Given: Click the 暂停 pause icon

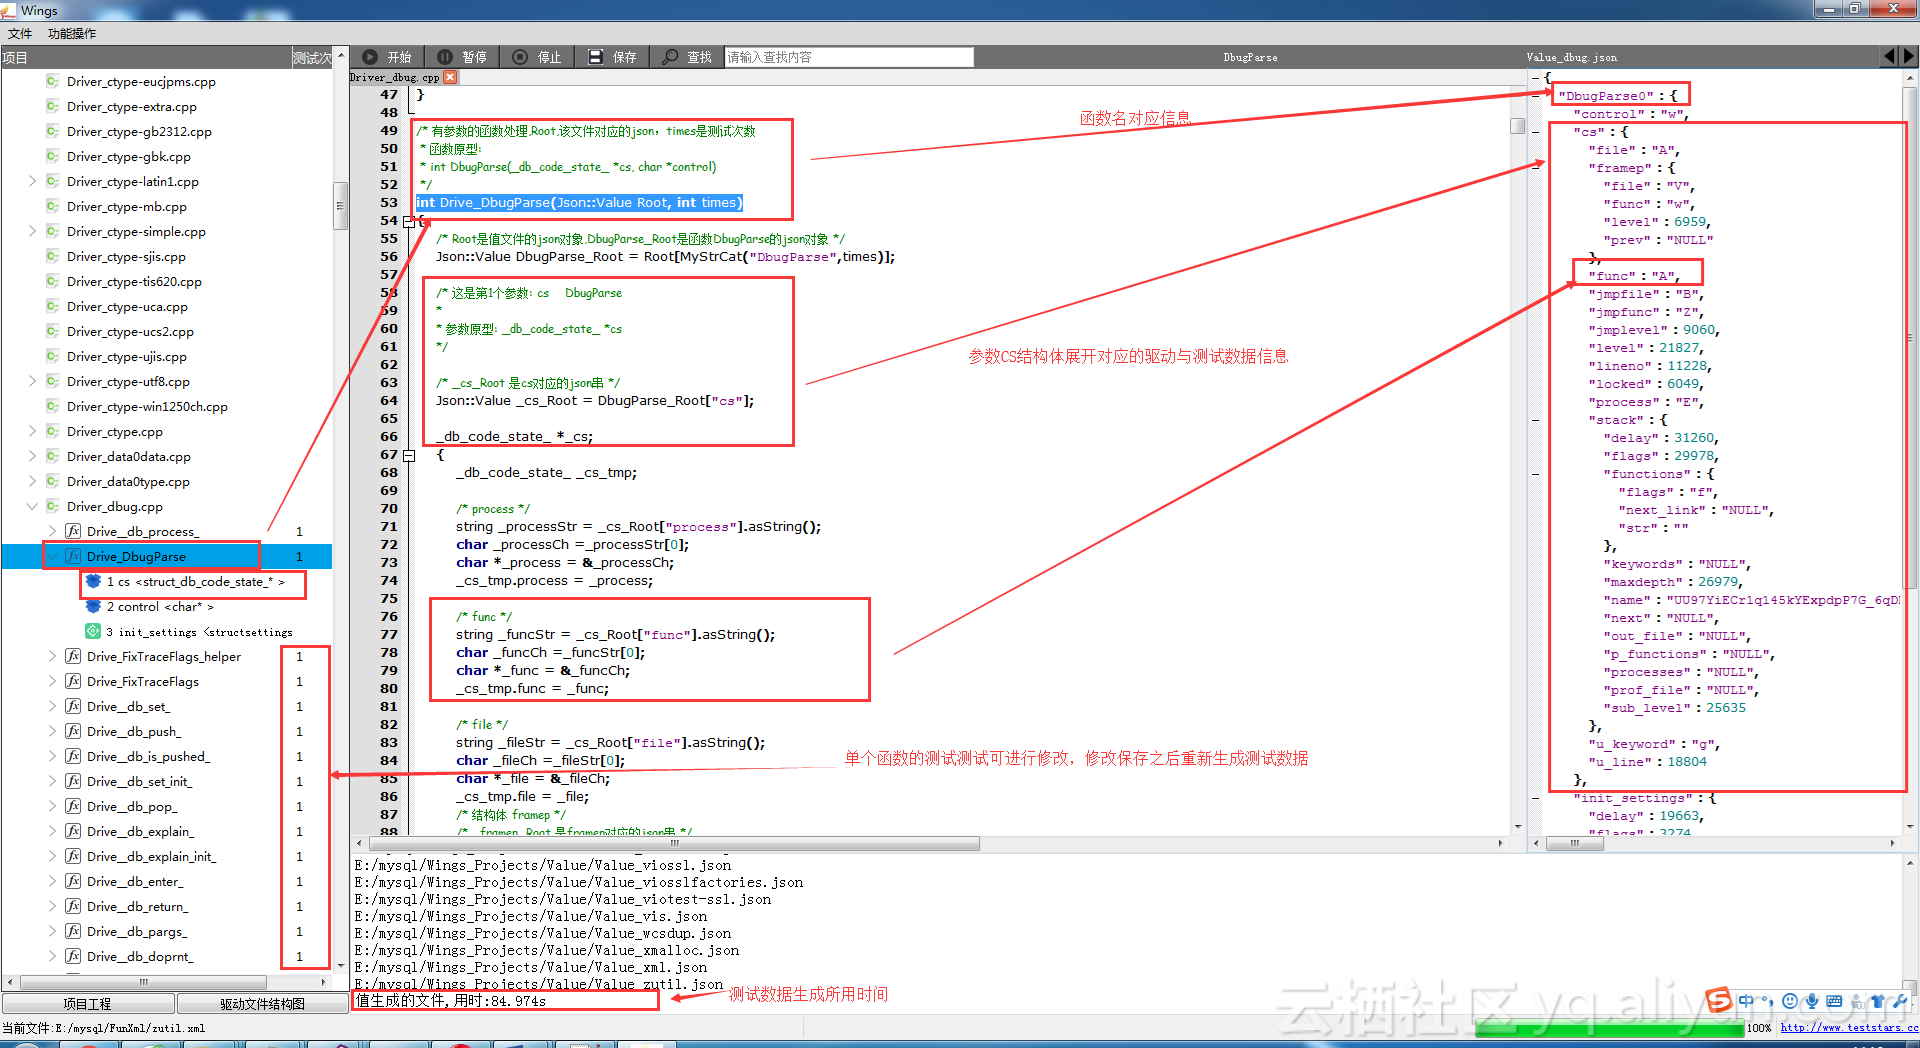Looking at the screenshot, I should pos(445,57).
